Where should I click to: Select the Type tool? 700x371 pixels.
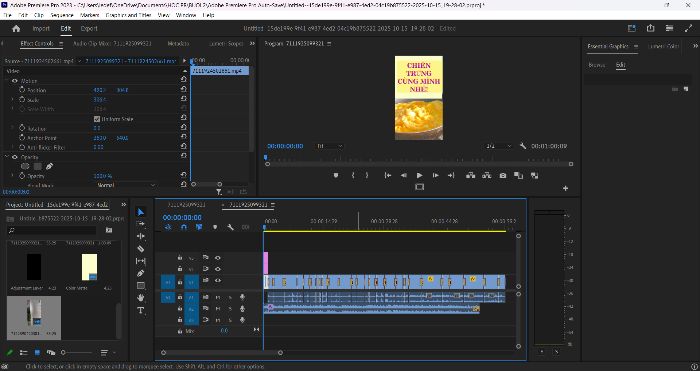pyautogui.click(x=141, y=310)
